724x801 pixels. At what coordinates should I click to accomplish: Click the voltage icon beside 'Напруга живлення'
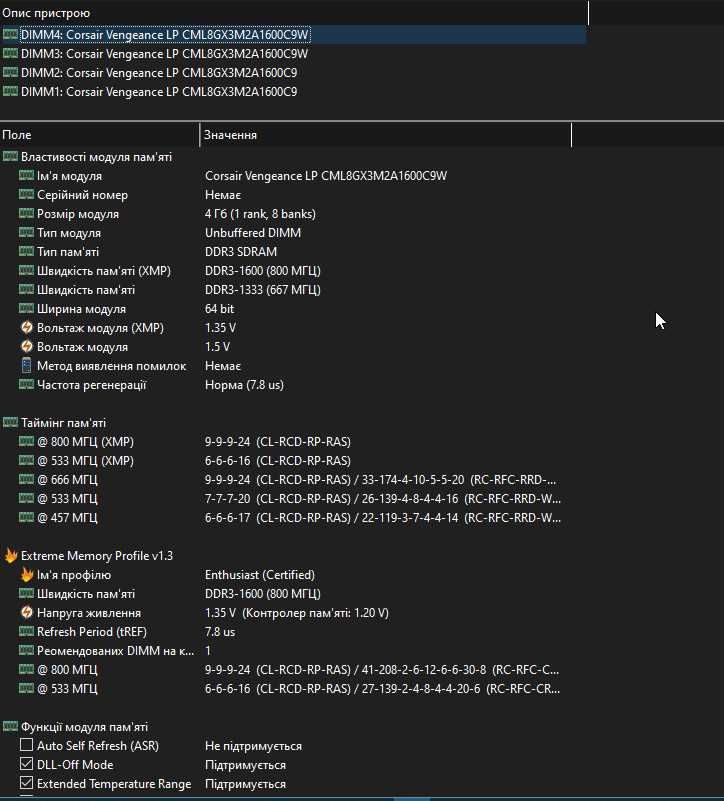point(27,612)
